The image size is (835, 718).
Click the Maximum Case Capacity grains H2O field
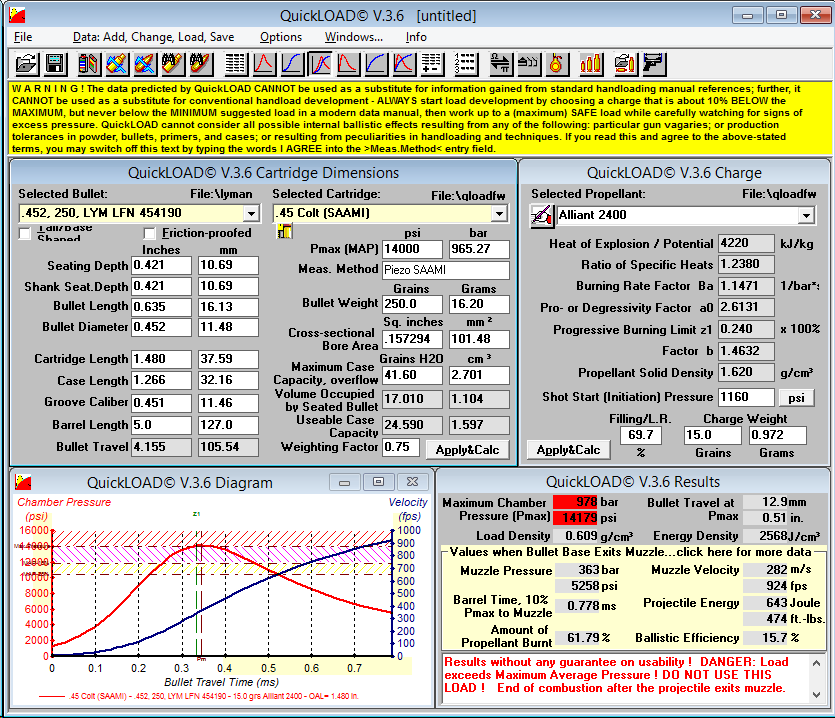[x=413, y=375]
